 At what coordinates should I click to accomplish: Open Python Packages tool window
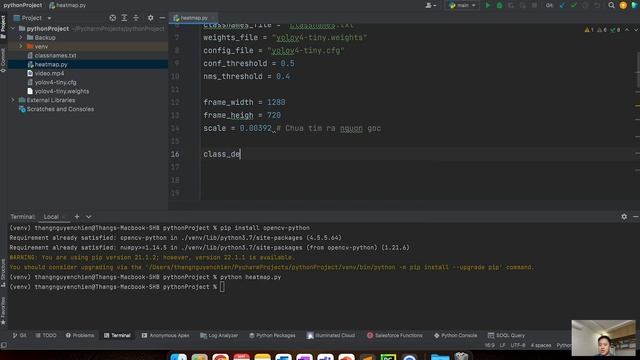272,336
